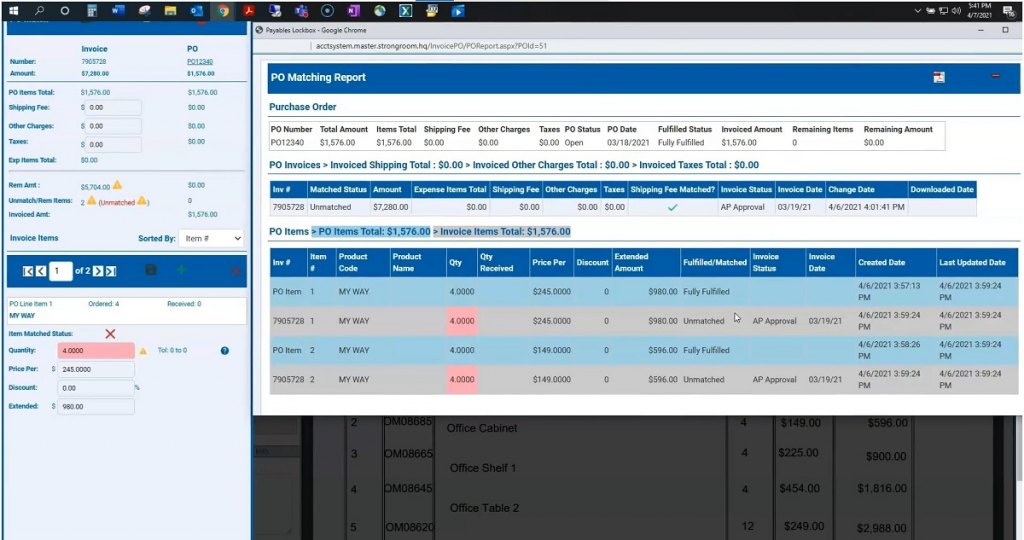1024x540 pixels.
Task: Go to first invoice item
Action: click(28, 271)
